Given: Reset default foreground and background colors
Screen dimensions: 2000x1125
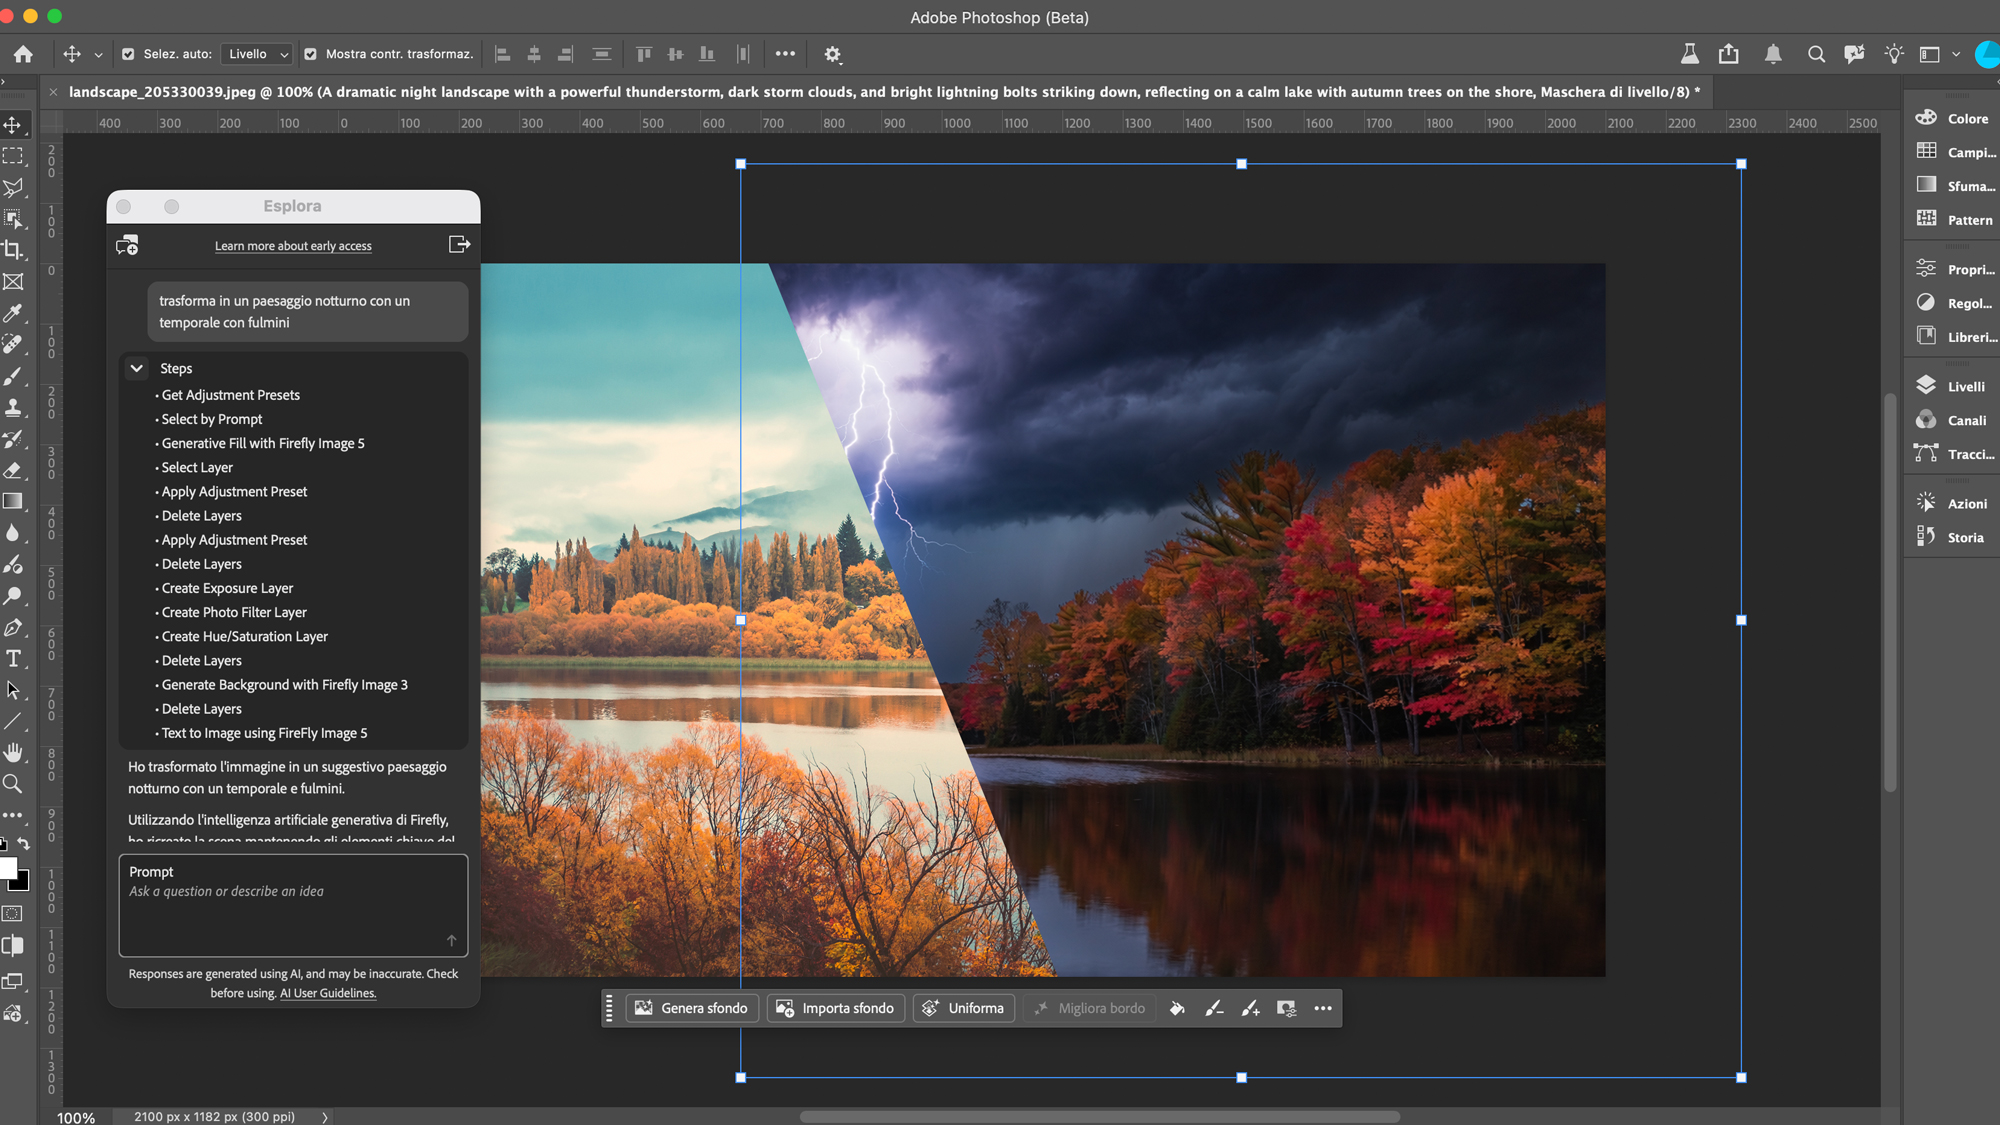Looking at the screenshot, I should click(x=3, y=843).
